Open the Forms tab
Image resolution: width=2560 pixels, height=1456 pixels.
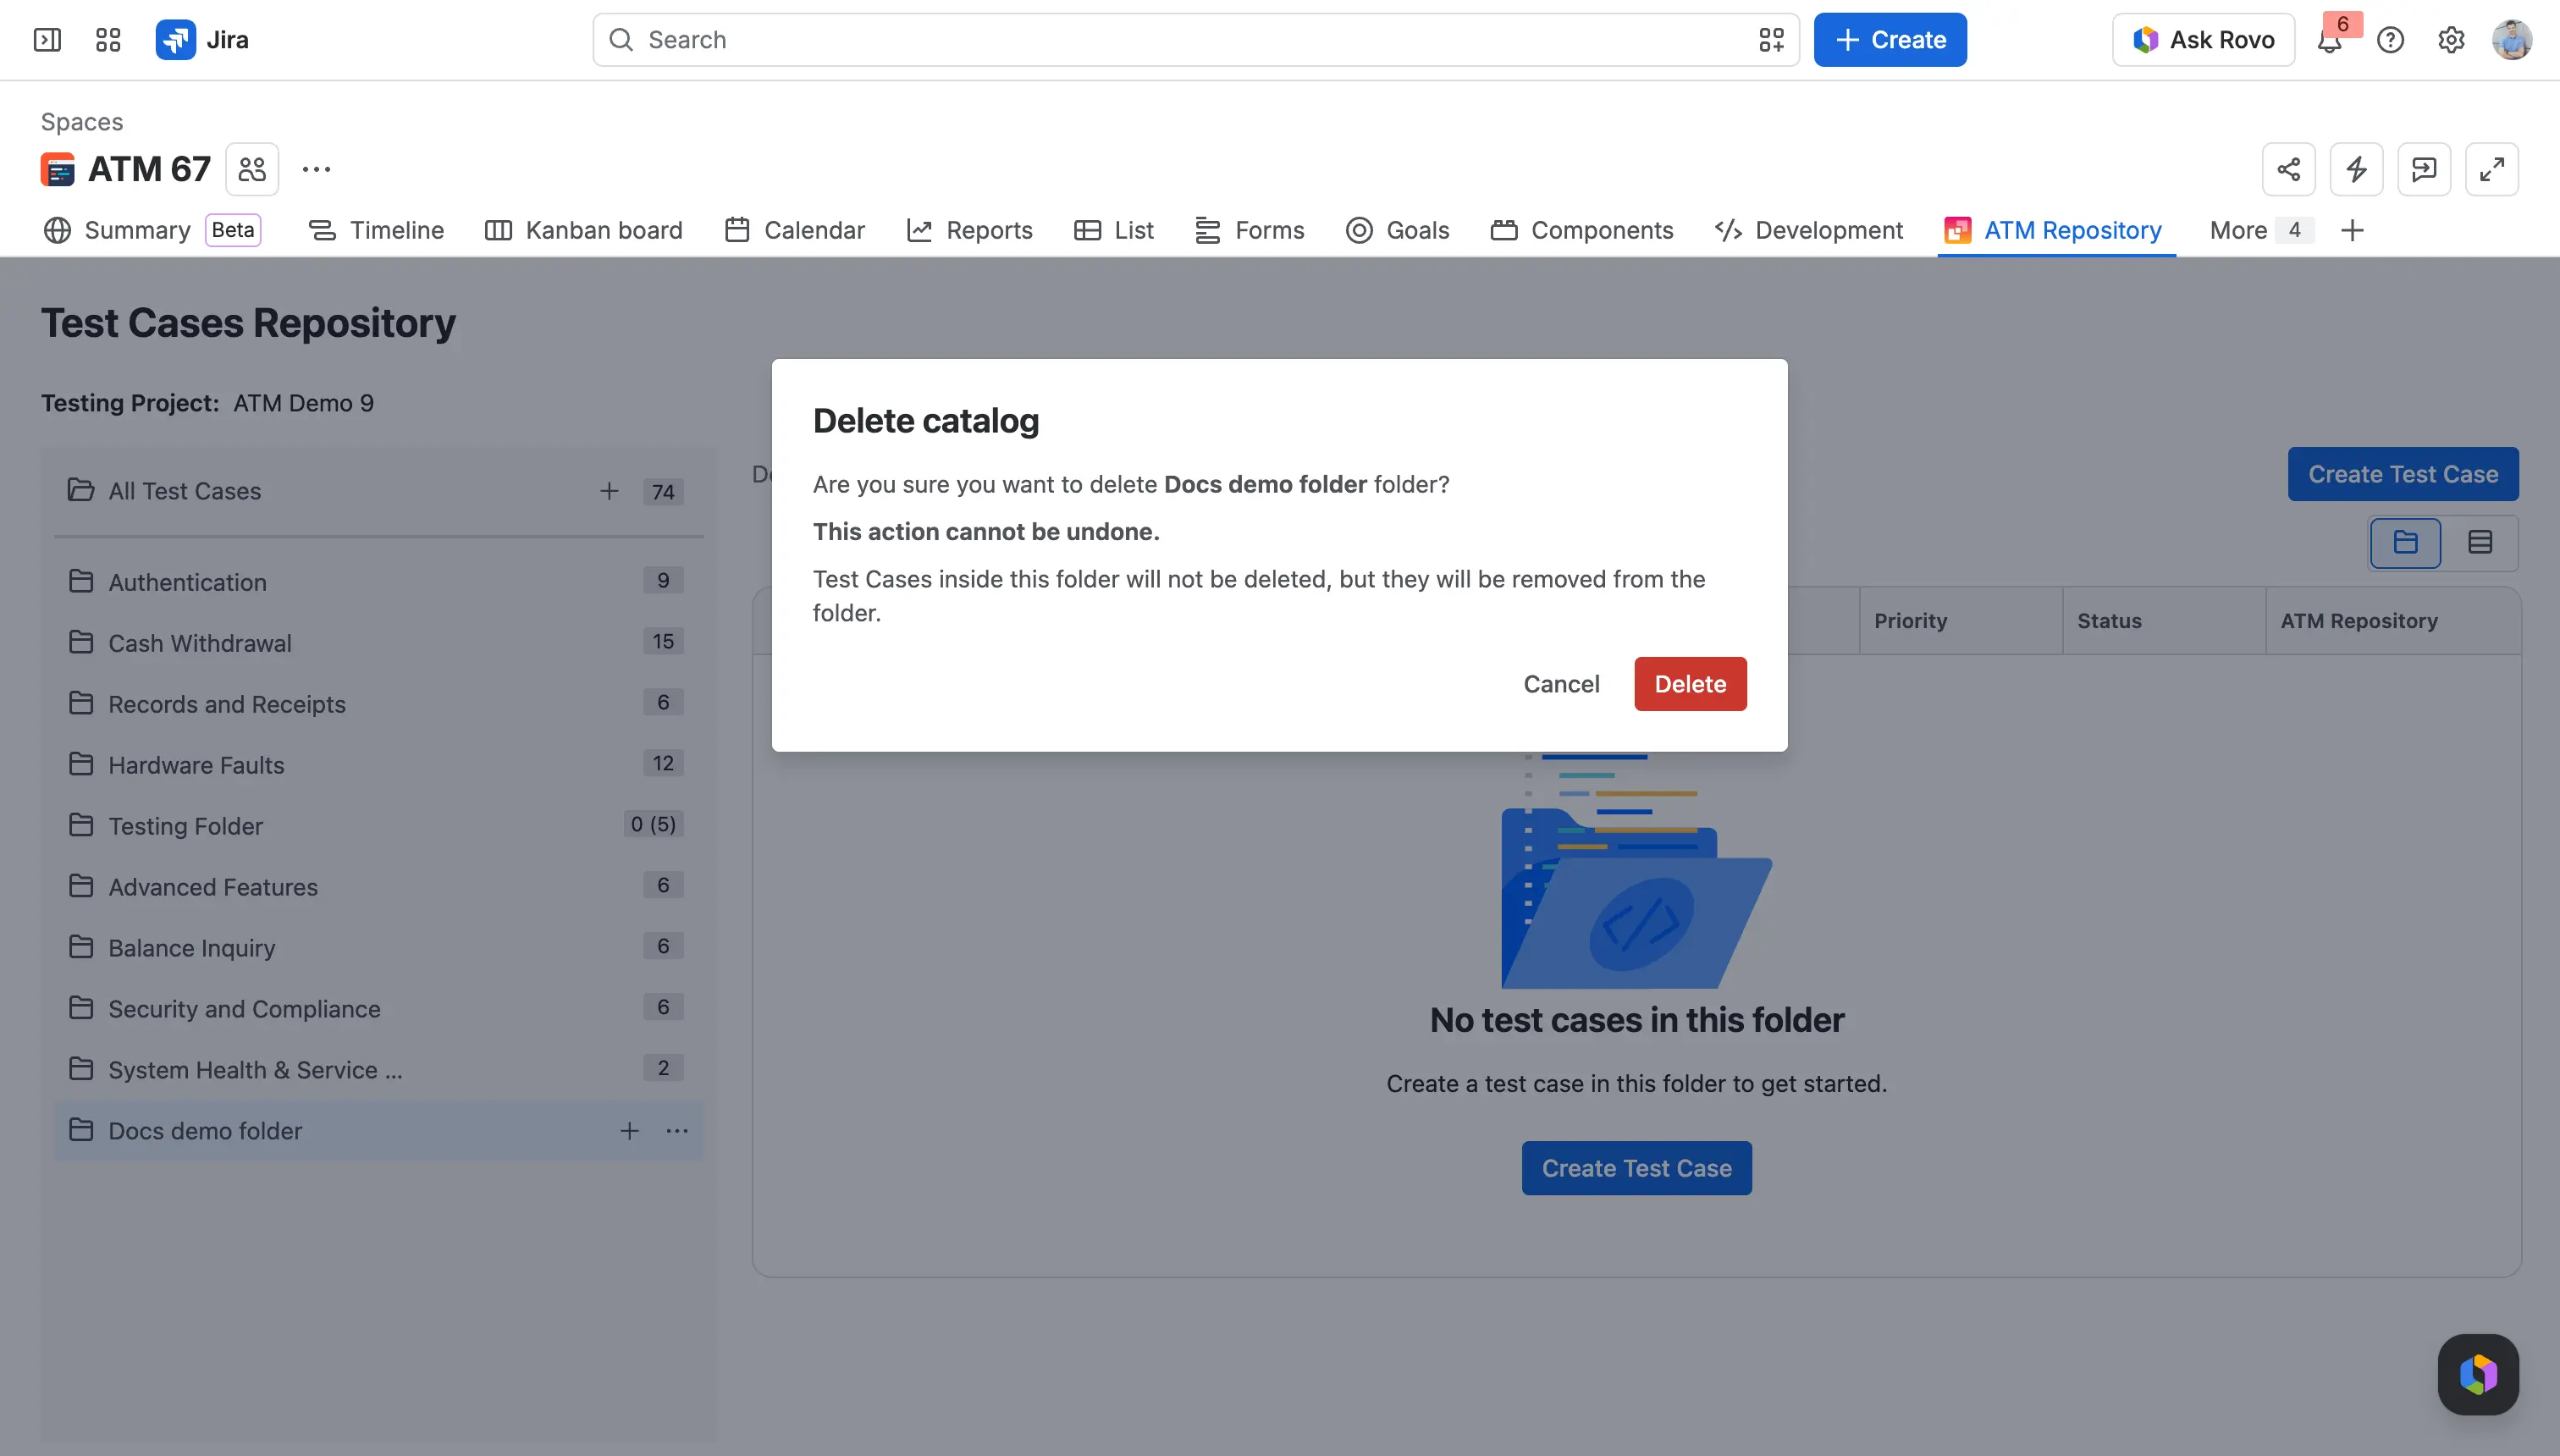point(1250,231)
